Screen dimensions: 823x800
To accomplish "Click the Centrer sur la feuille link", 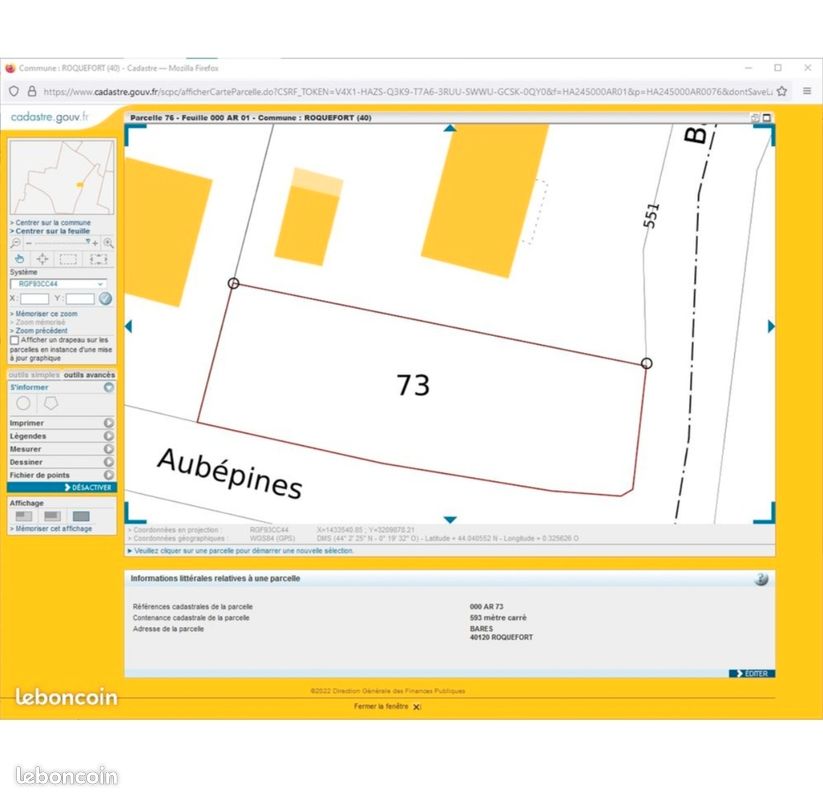I will [x=50, y=231].
